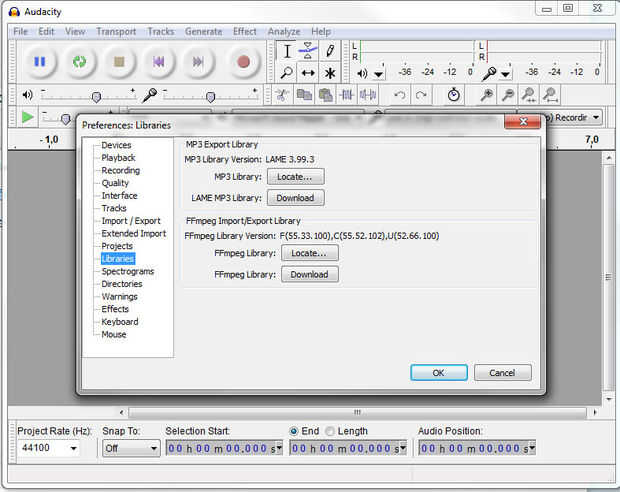Image resolution: width=620 pixels, height=492 pixels.
Task: Click the Zoom In icon
Action: [486, 95]
